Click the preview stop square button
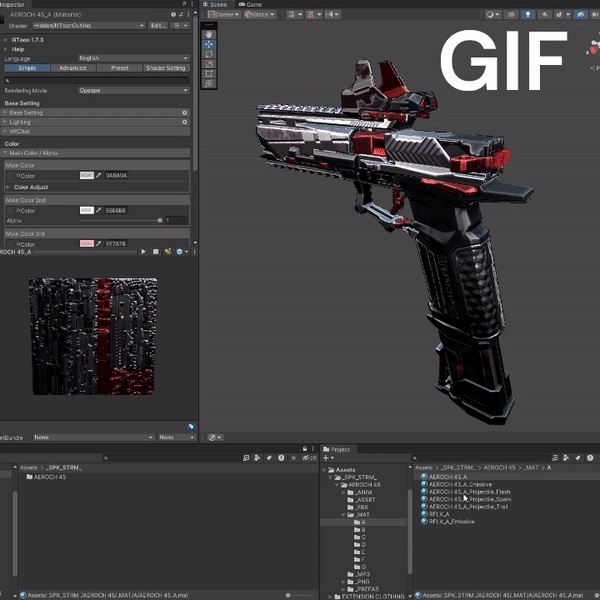Image resolution: width=600 pixels, height=600 pixels. click(155, 251)
